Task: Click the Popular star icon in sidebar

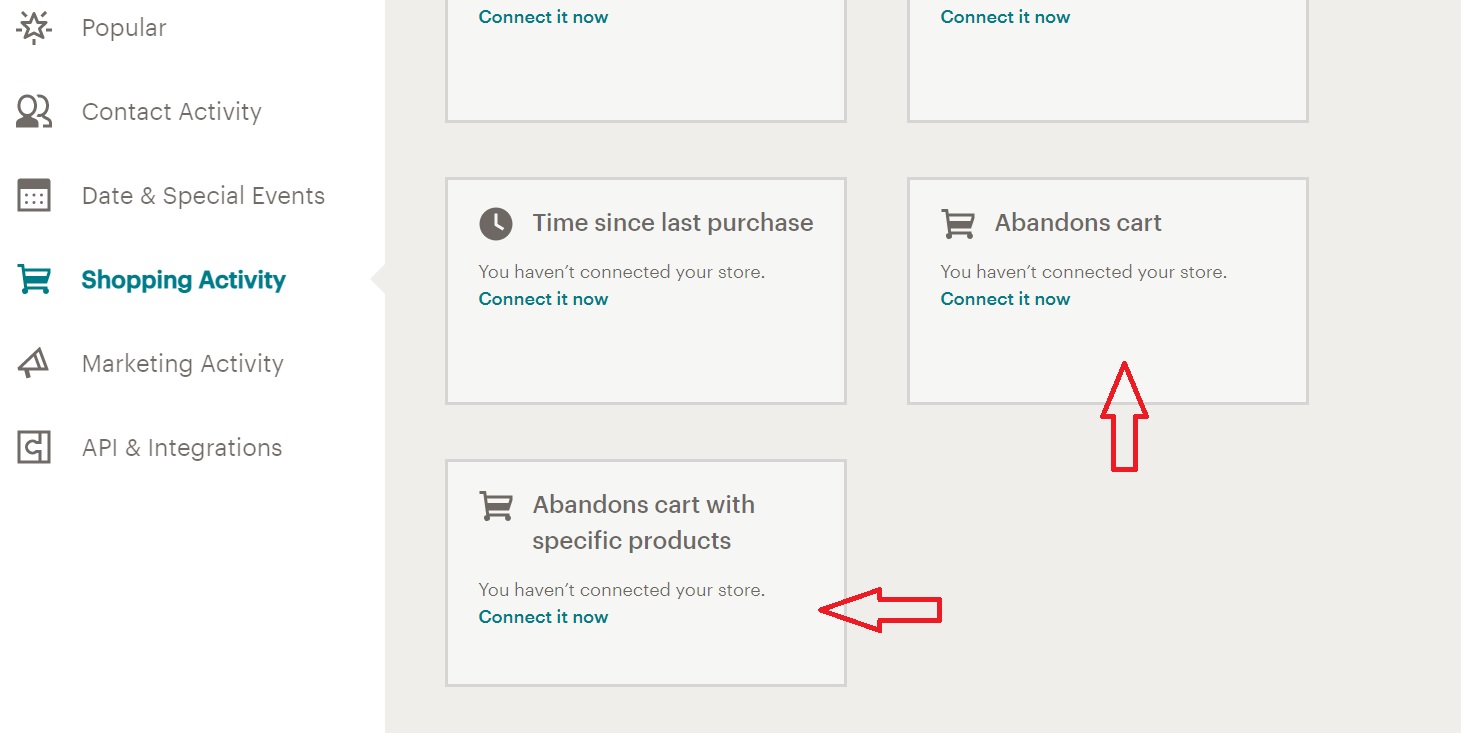Action: point(34,28)
